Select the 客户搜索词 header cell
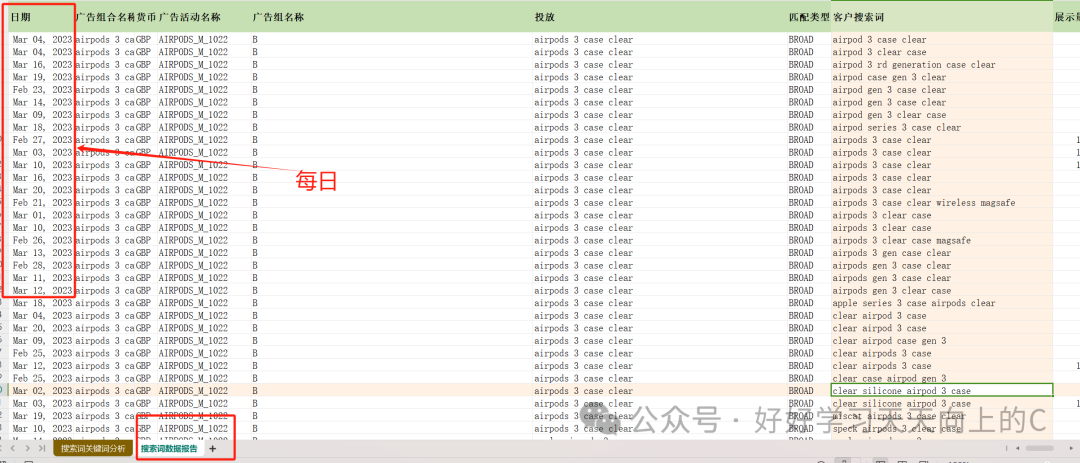1080x463 pixels. coord(942,17)
